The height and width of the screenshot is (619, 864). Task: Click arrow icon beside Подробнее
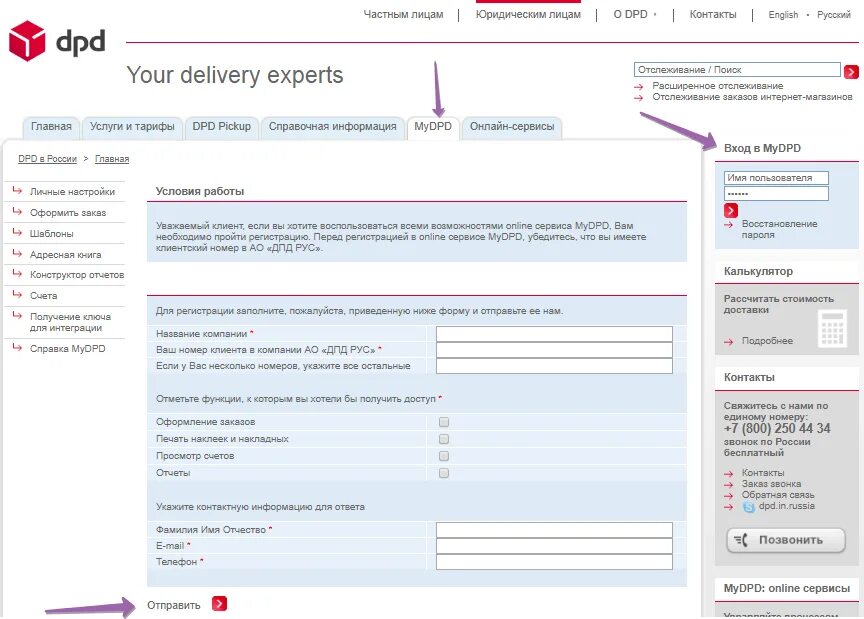pyautogui.click(x=729, y=342)
